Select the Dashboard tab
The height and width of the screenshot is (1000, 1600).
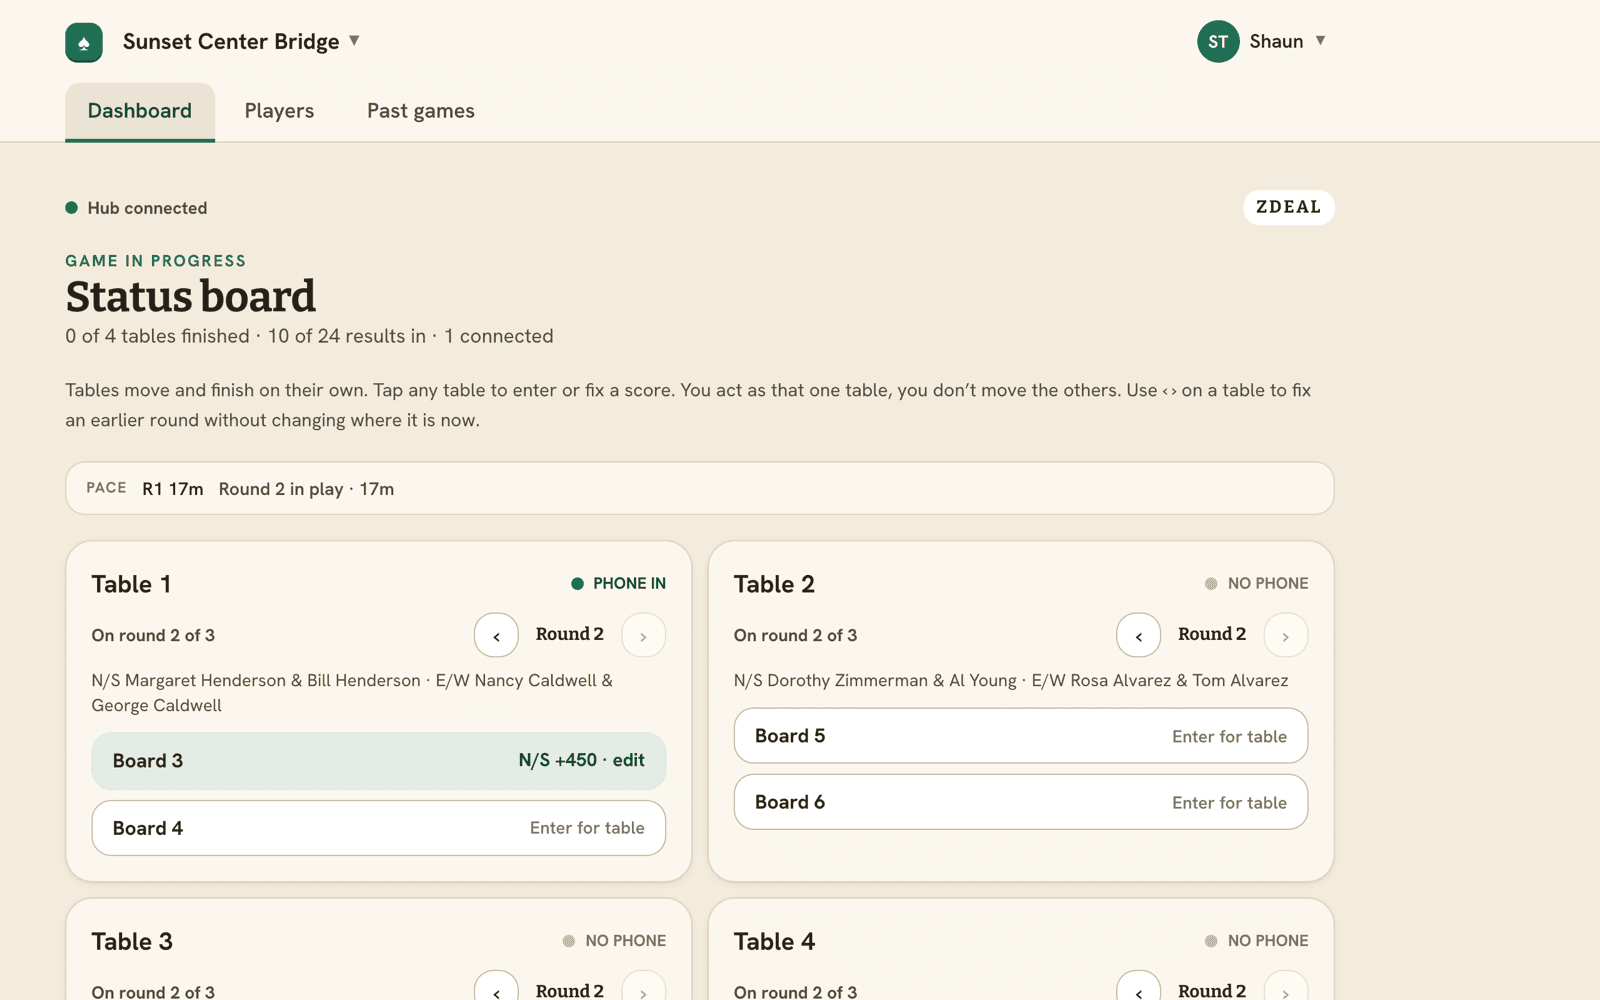[140, 111]
